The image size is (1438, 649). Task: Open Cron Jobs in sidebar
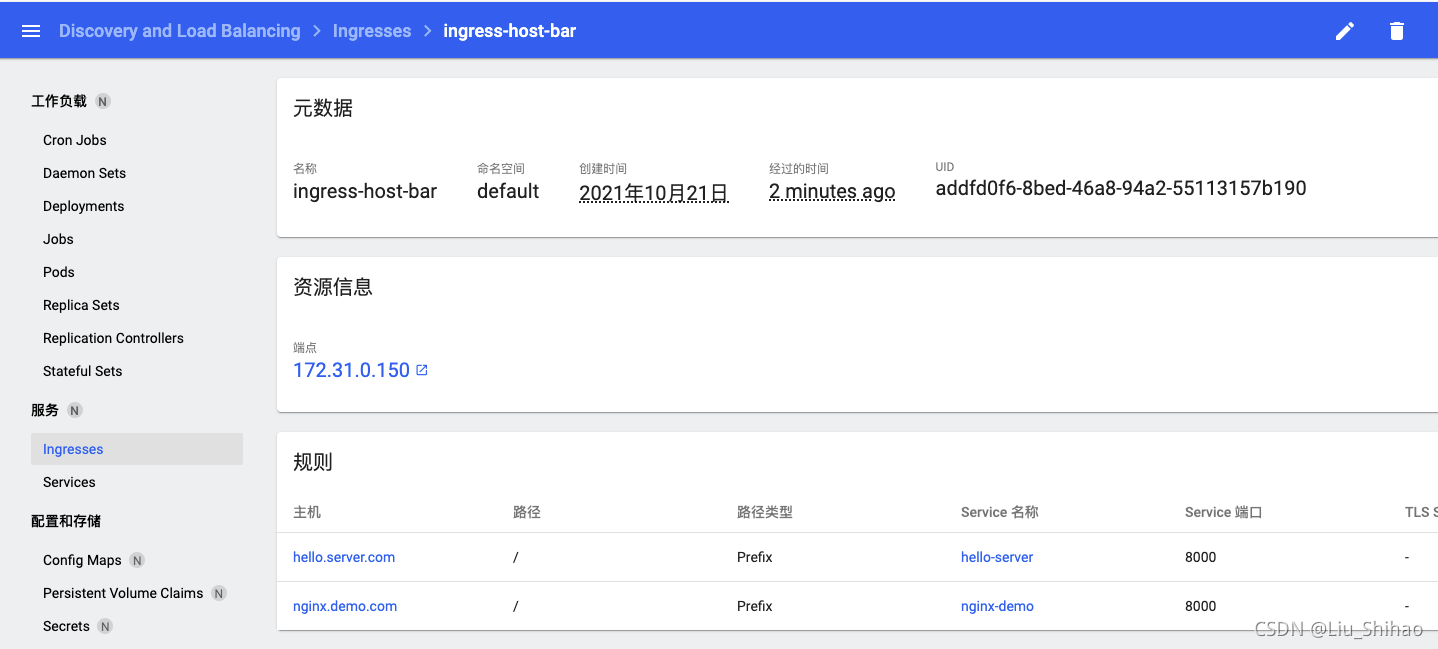click(75, 140)
